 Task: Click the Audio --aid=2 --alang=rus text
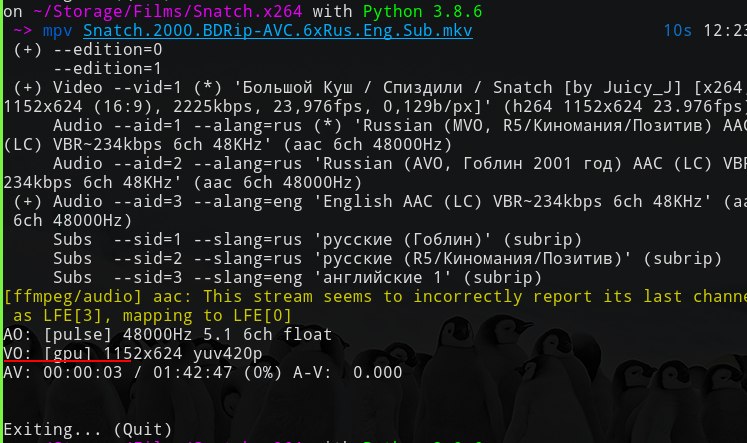[x=177, y=164]
